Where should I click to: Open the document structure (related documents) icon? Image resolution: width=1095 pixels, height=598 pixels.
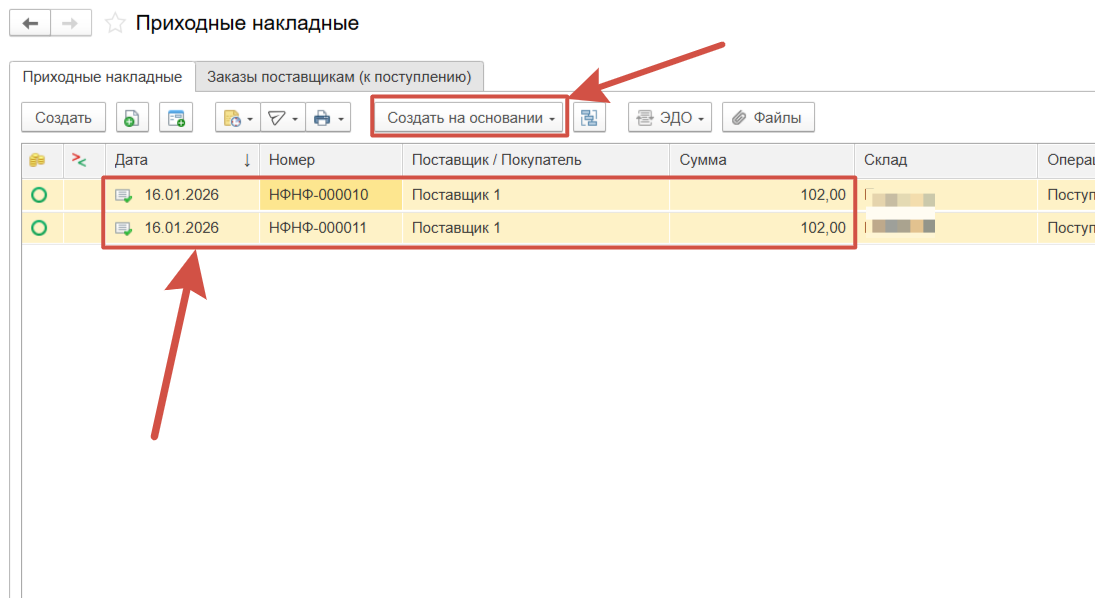pos(589,118)
